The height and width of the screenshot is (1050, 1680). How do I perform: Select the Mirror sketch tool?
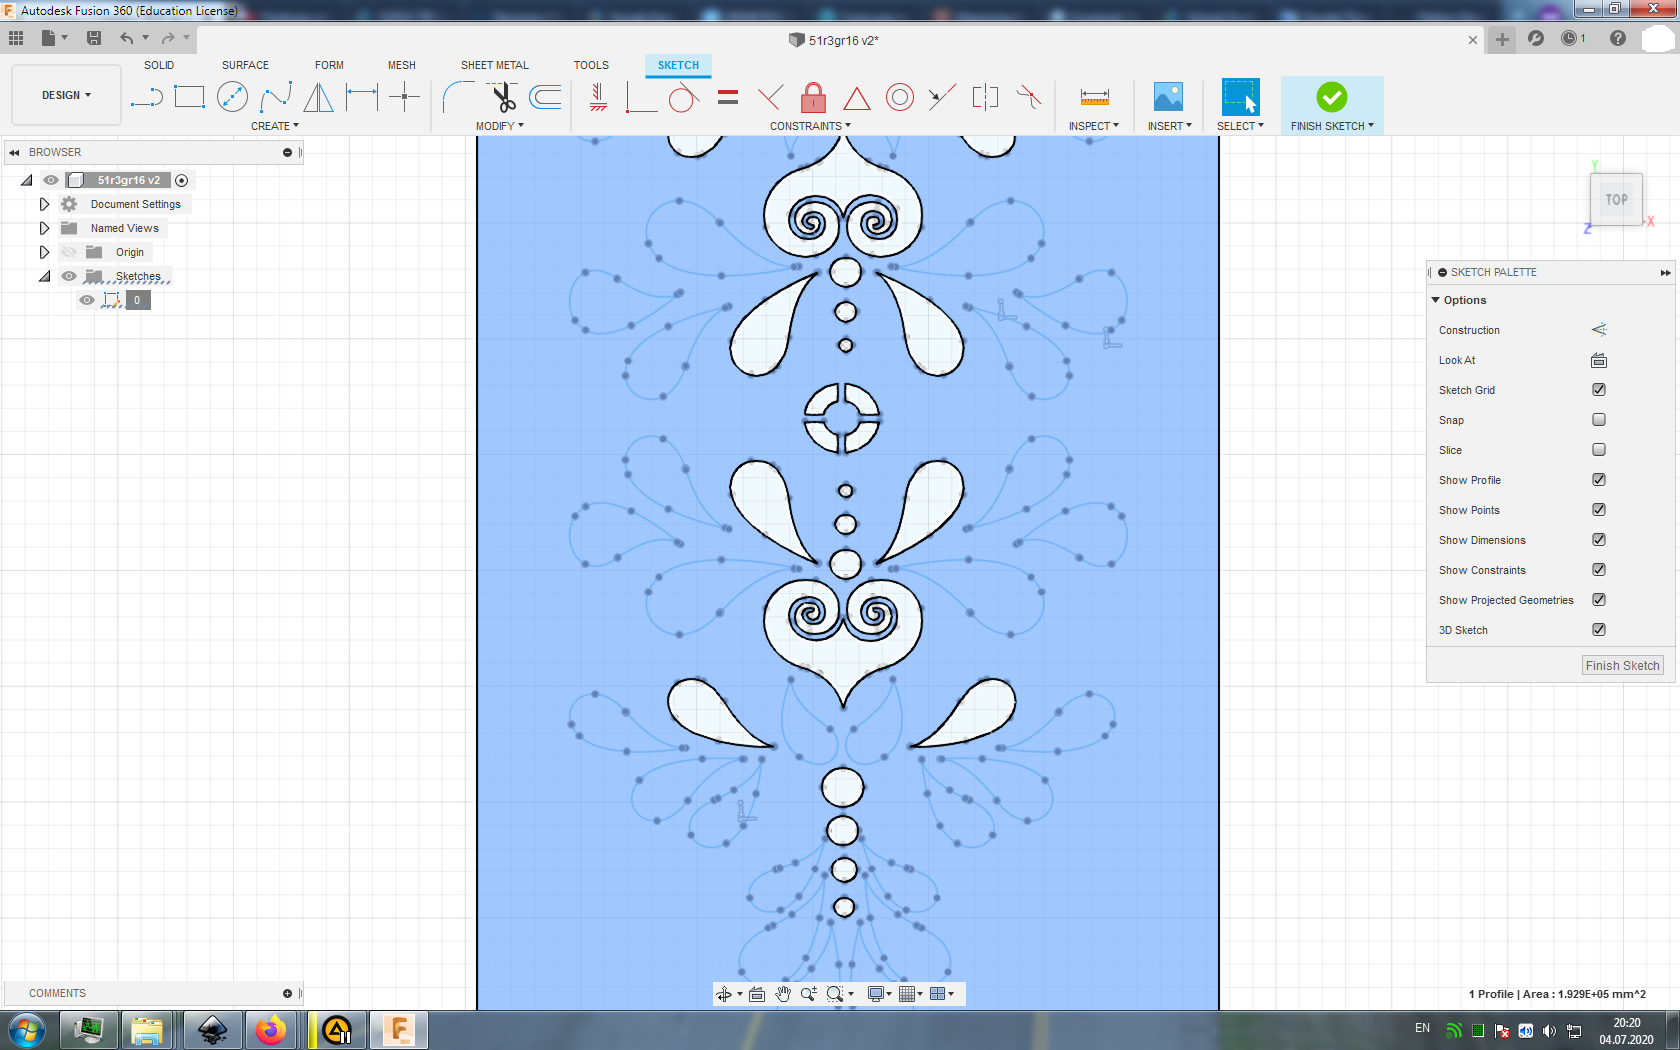pos(318,97)
